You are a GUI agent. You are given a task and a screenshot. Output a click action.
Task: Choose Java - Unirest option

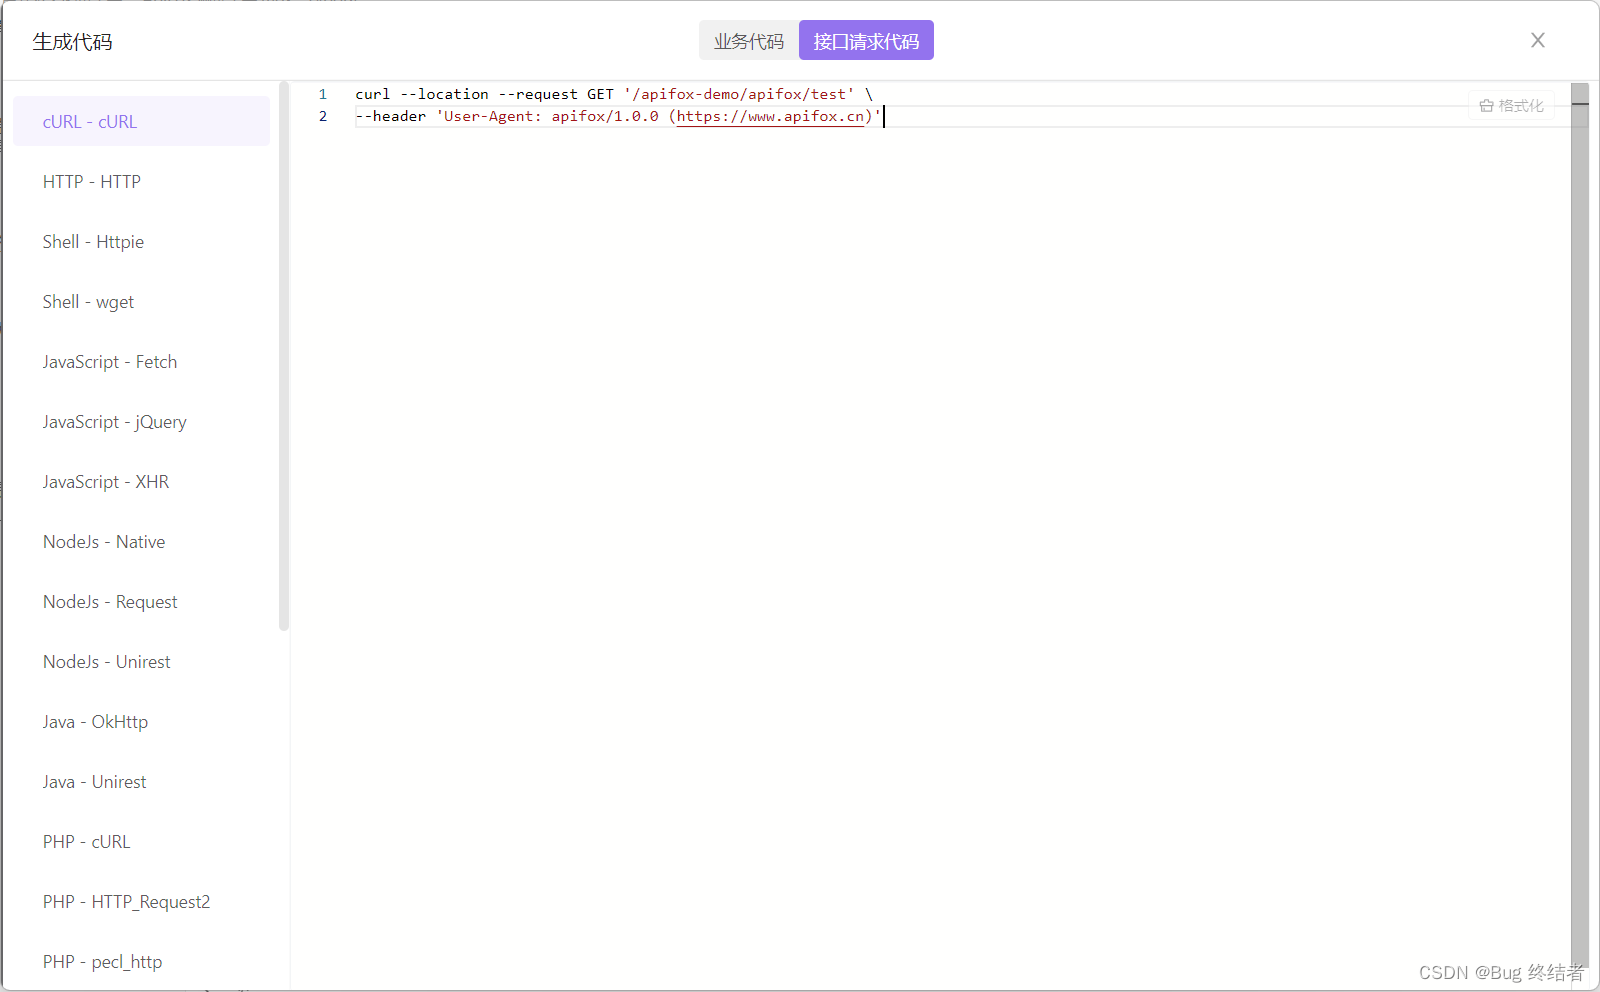[141, 781]
